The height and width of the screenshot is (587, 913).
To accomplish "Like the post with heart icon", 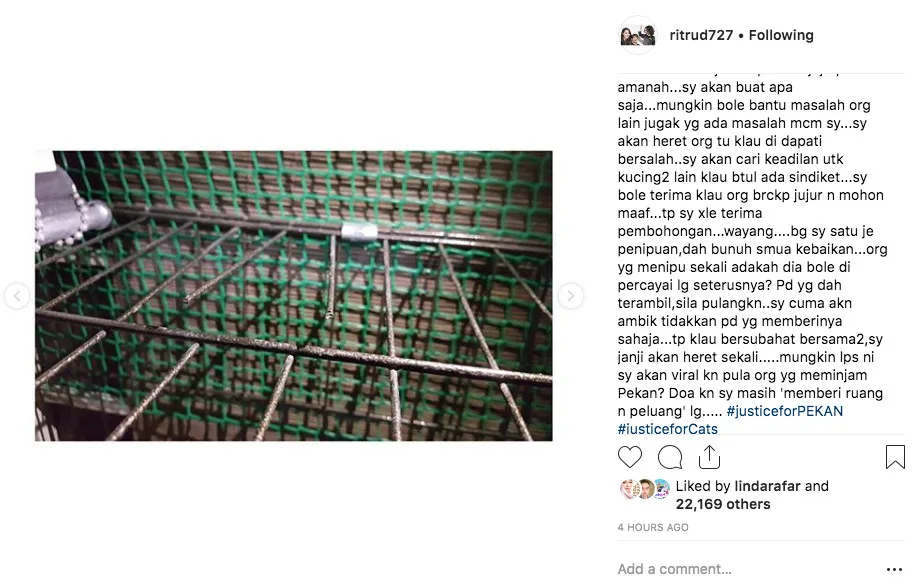I will click(x=629, y=457).
